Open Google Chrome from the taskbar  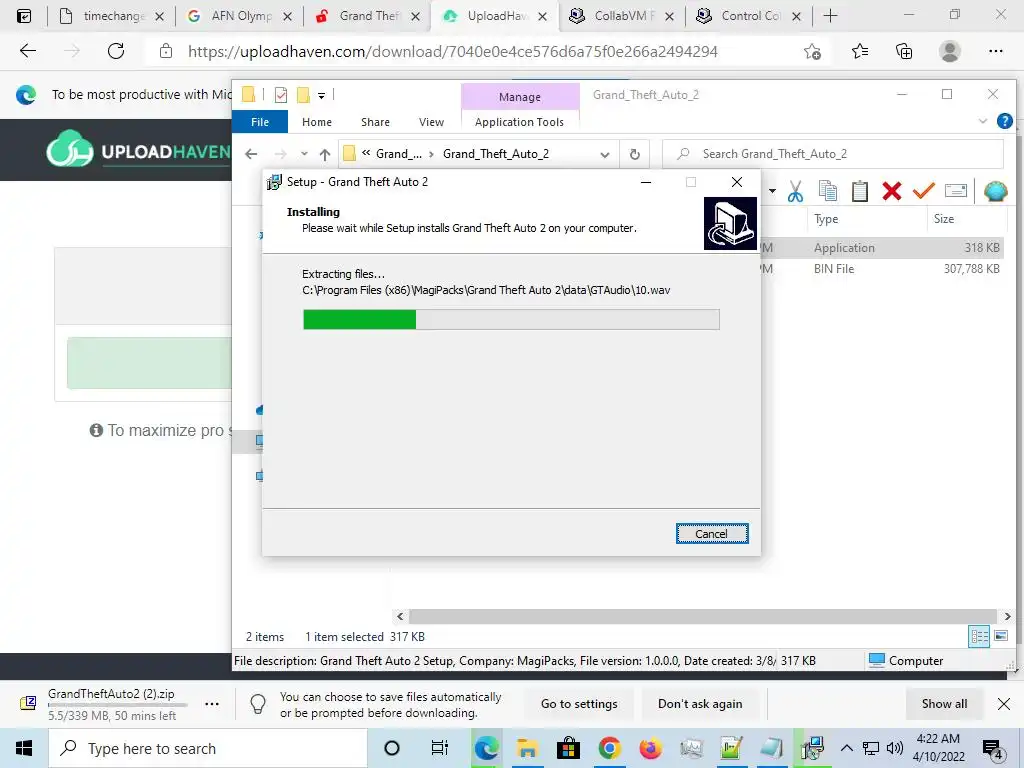(x=609, y=748)
